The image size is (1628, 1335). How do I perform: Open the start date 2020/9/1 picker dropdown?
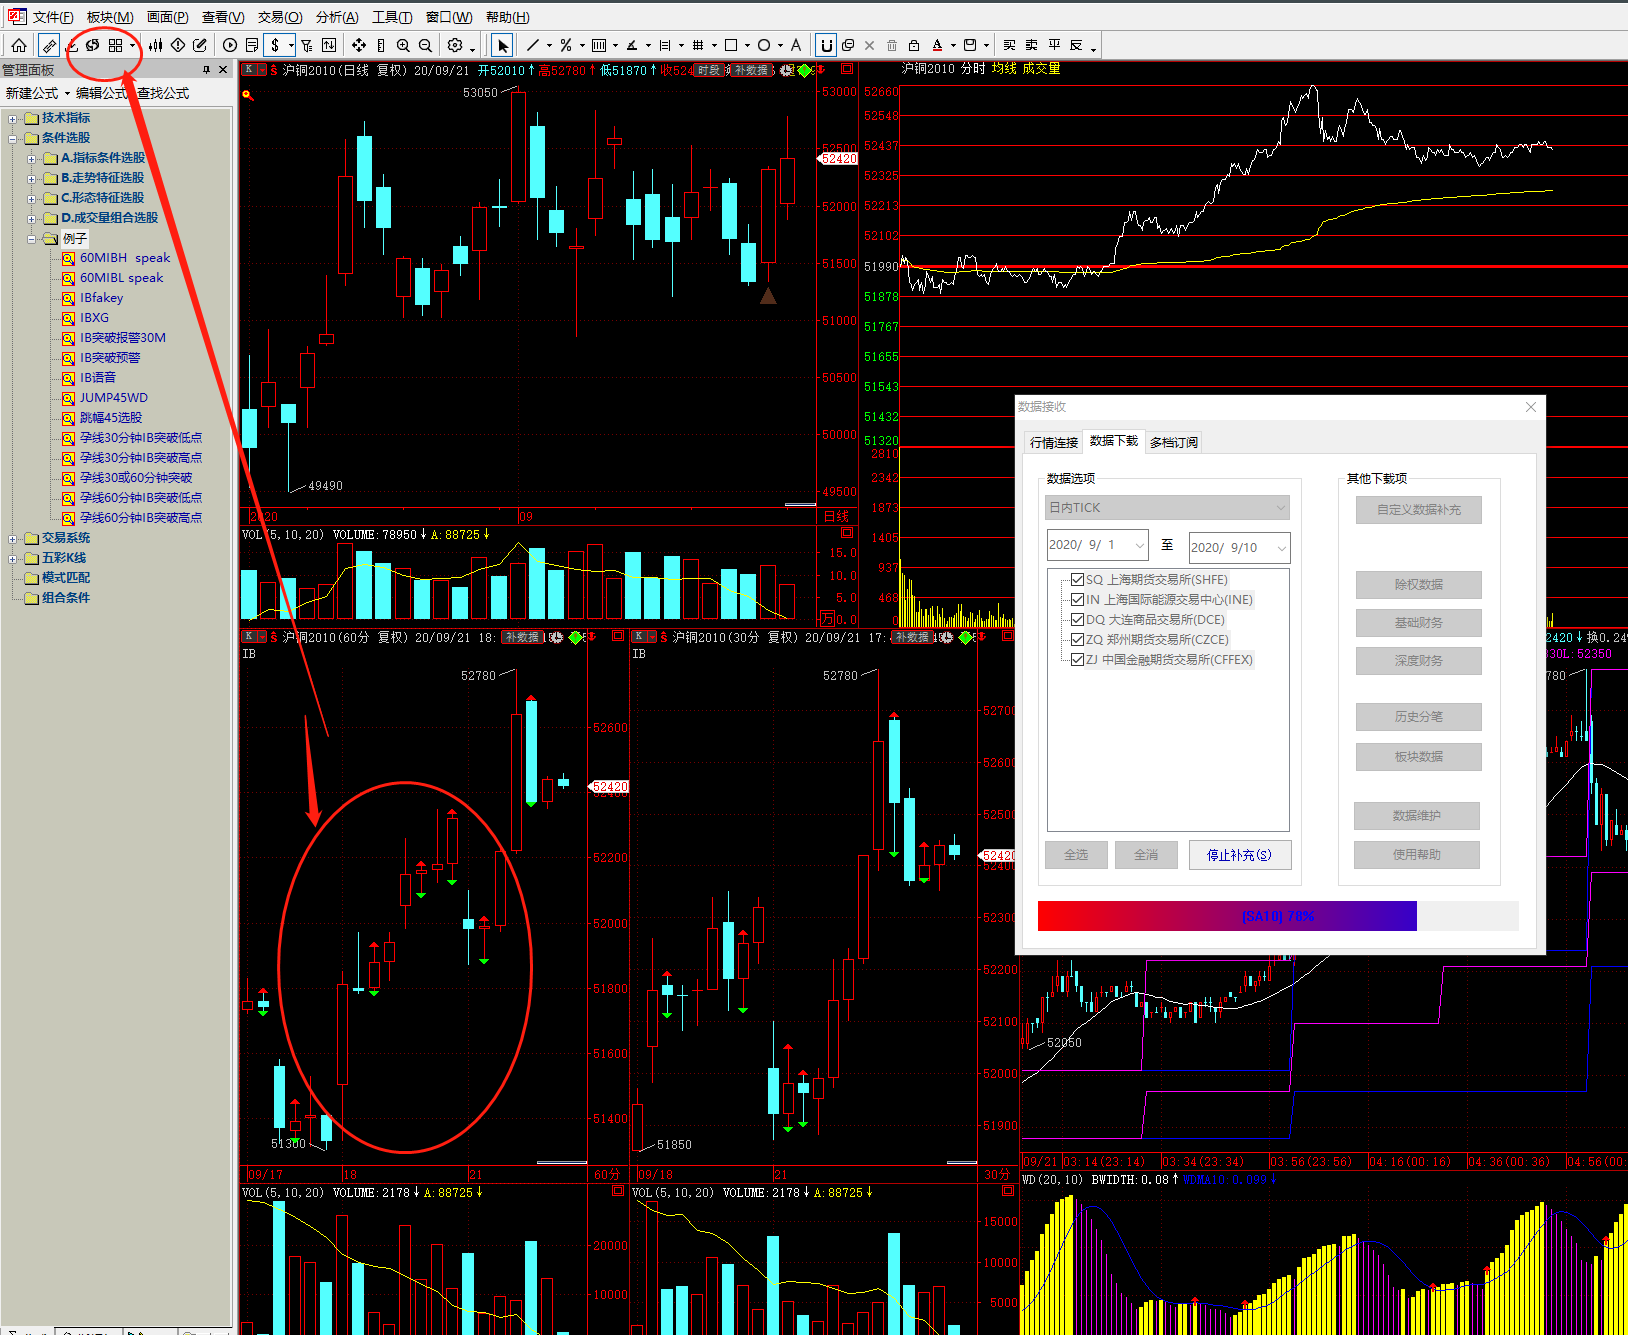(1139, 546)
